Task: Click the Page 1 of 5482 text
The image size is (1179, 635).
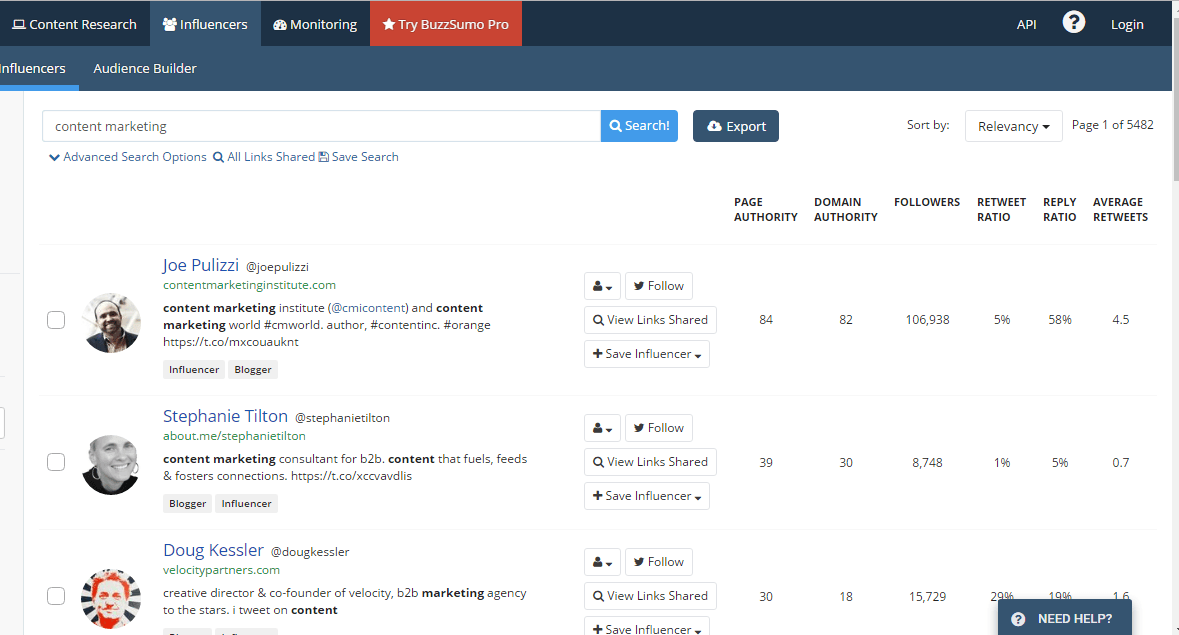Action: (x=1112, y=125)
